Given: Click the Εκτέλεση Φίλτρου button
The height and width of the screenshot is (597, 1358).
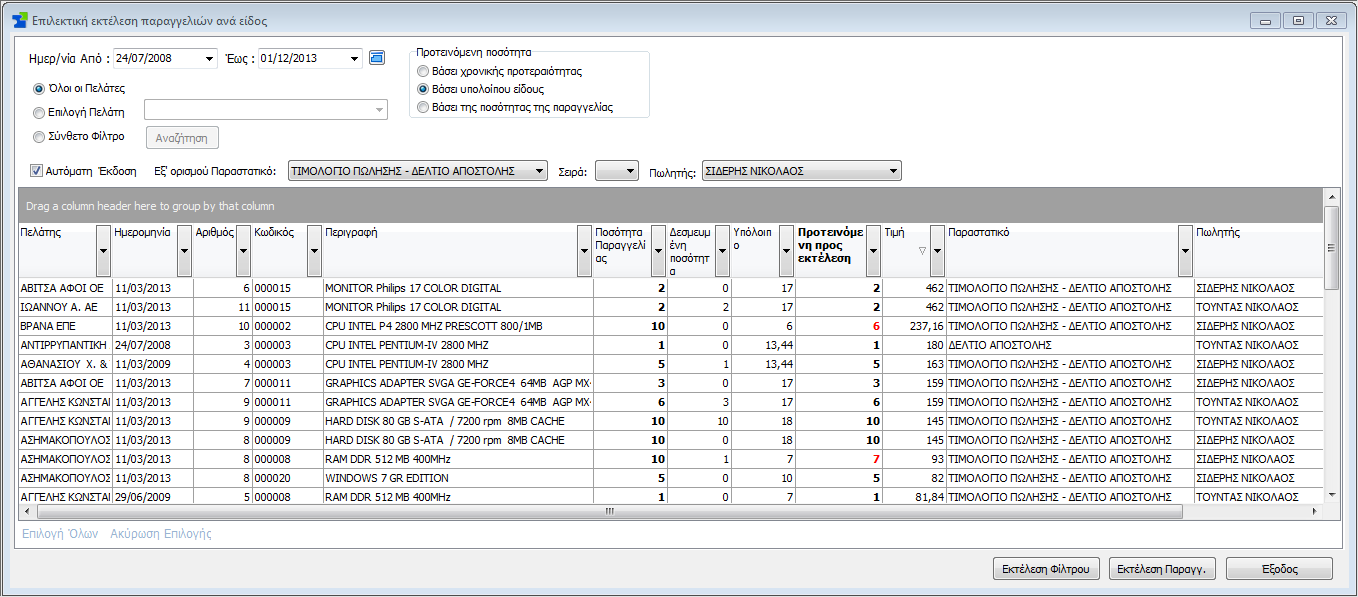Looking at the screenshot, I should coord(1047,569).
